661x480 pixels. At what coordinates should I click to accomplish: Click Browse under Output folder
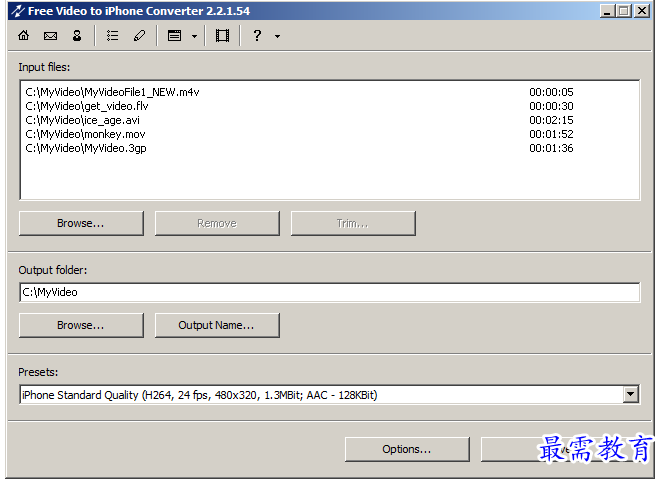point(81,325)
